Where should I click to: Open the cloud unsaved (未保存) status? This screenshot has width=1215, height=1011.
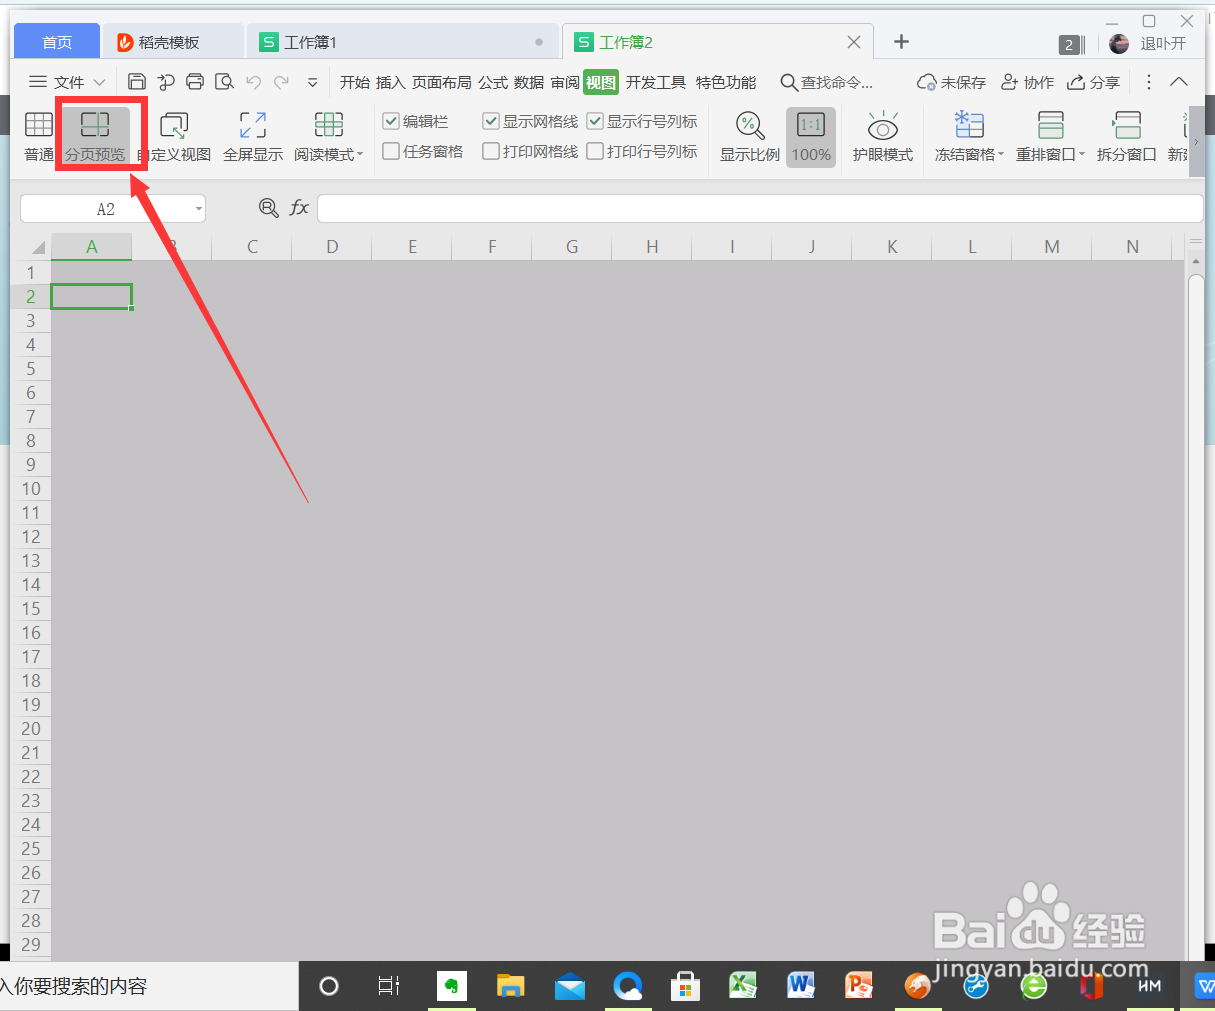click(x=951, y=82)
